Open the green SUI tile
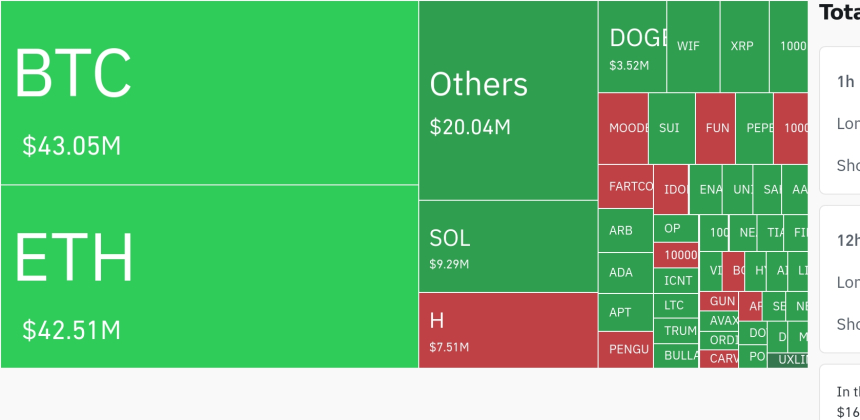This screenshot has width=860, height=420. (x=671, y=128)
